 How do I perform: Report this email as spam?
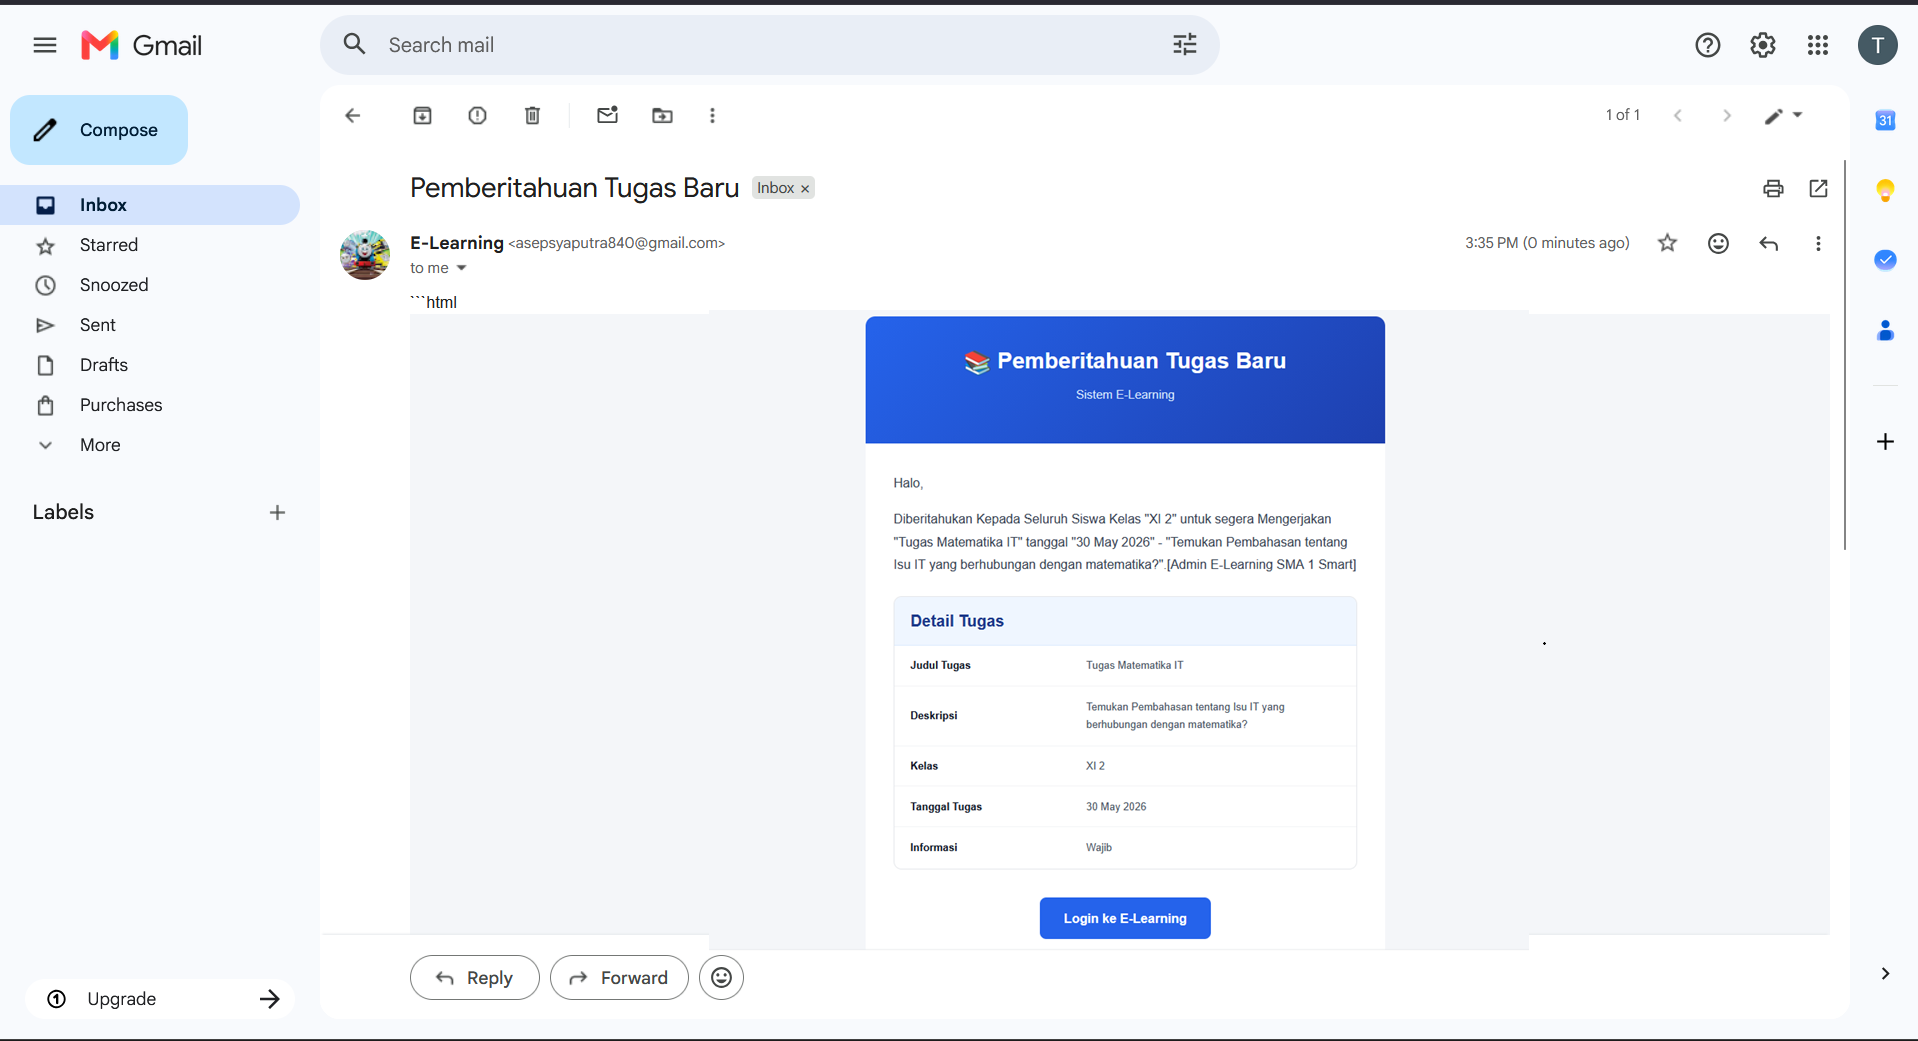point(477,116)
